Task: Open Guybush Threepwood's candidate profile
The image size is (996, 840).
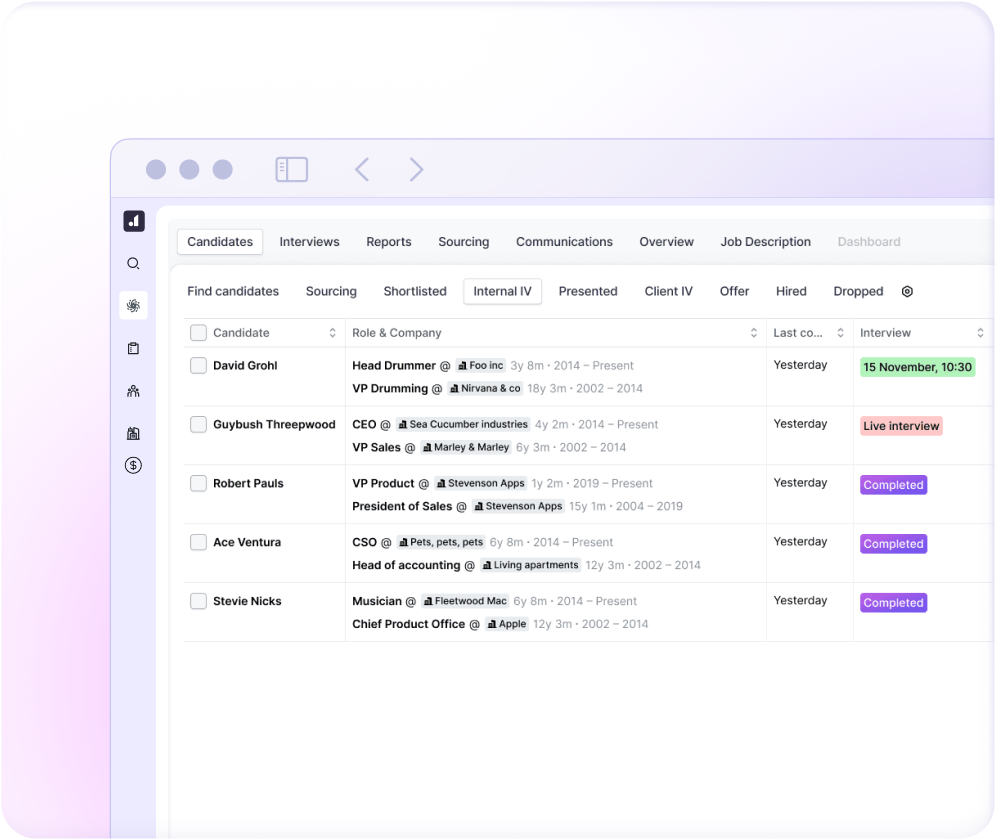Action: (274, 425)
